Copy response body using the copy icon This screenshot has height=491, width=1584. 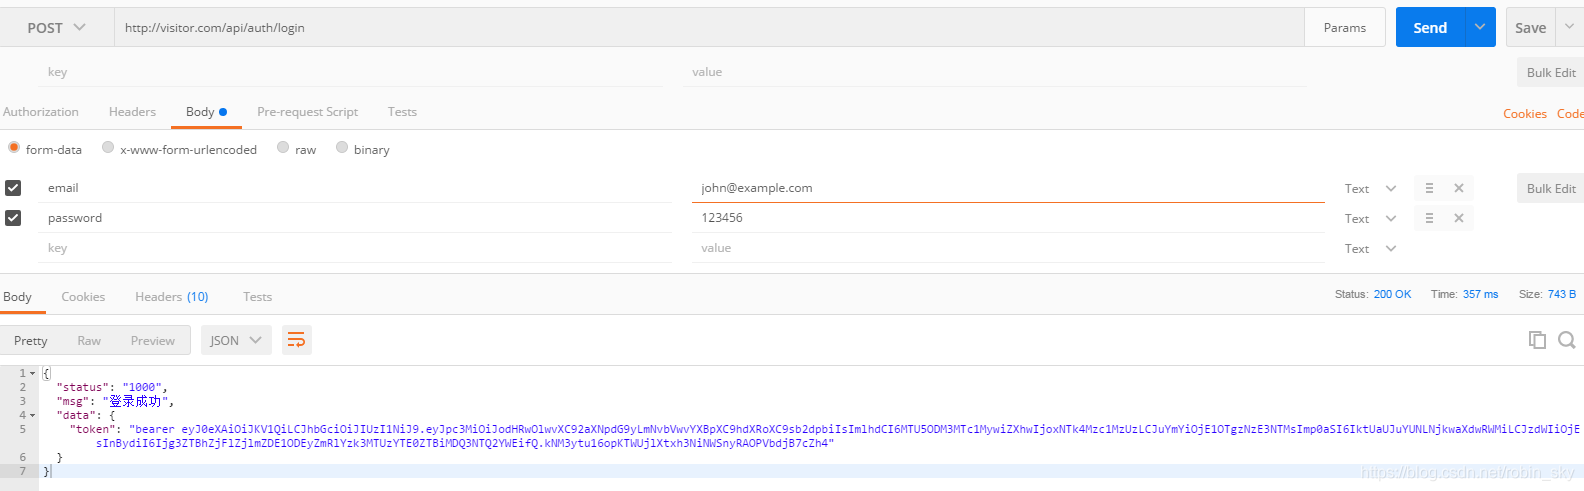[x=1537, y=340]
